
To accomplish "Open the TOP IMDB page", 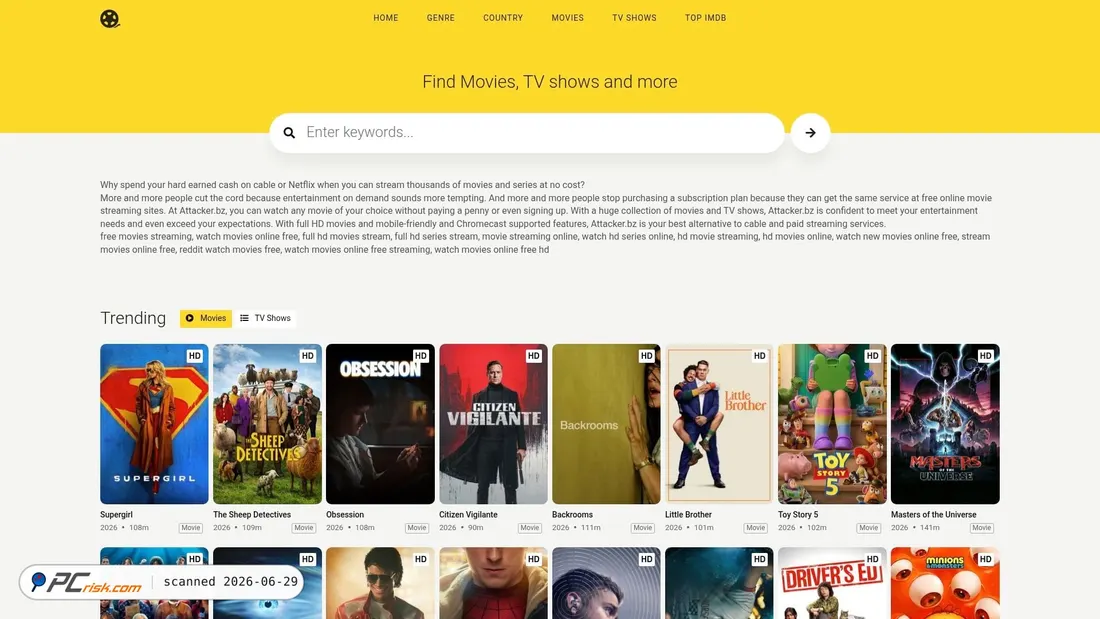I will click(x=706, y=18).
